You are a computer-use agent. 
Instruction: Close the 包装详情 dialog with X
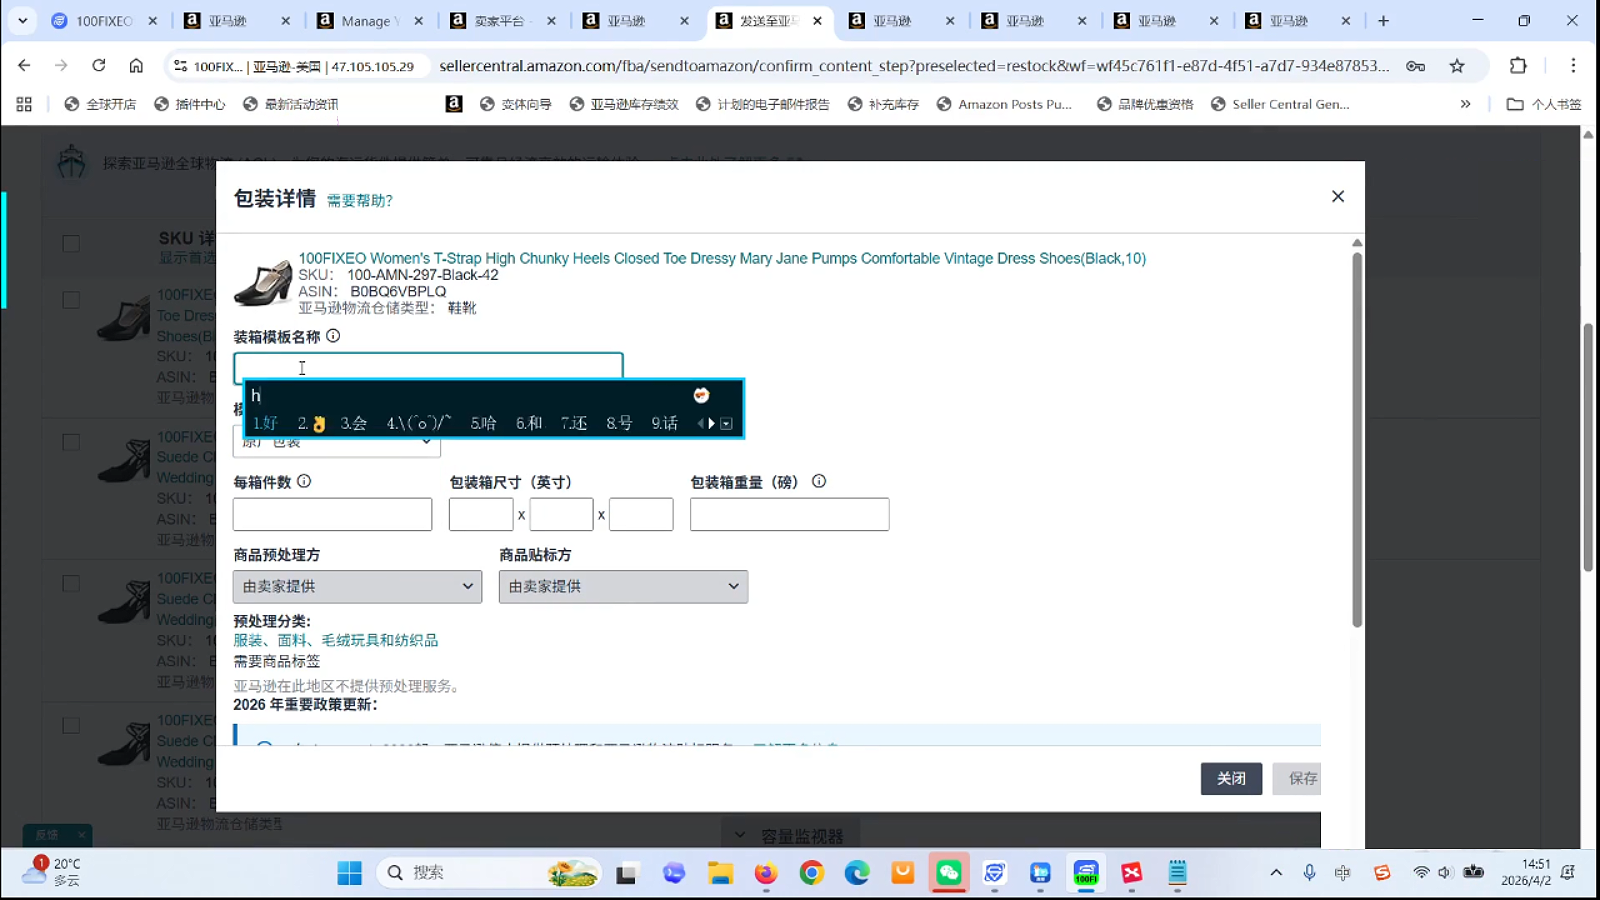pyautogui.click(x=1338, y=197)
